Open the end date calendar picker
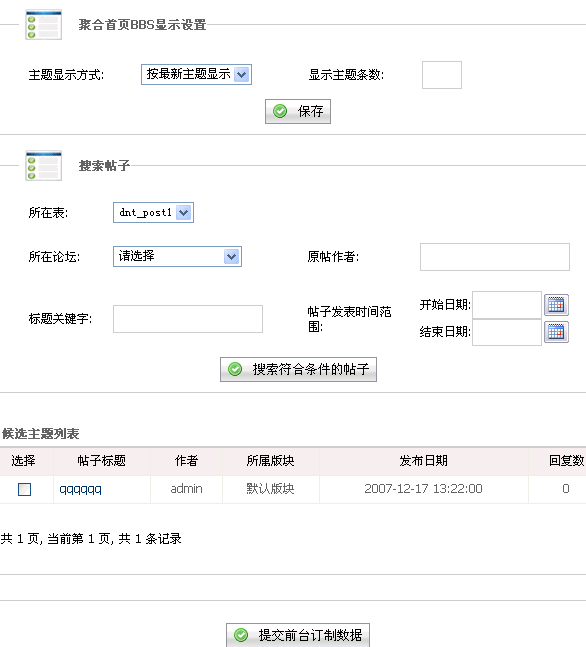586x647 pixels. [556, 332]
